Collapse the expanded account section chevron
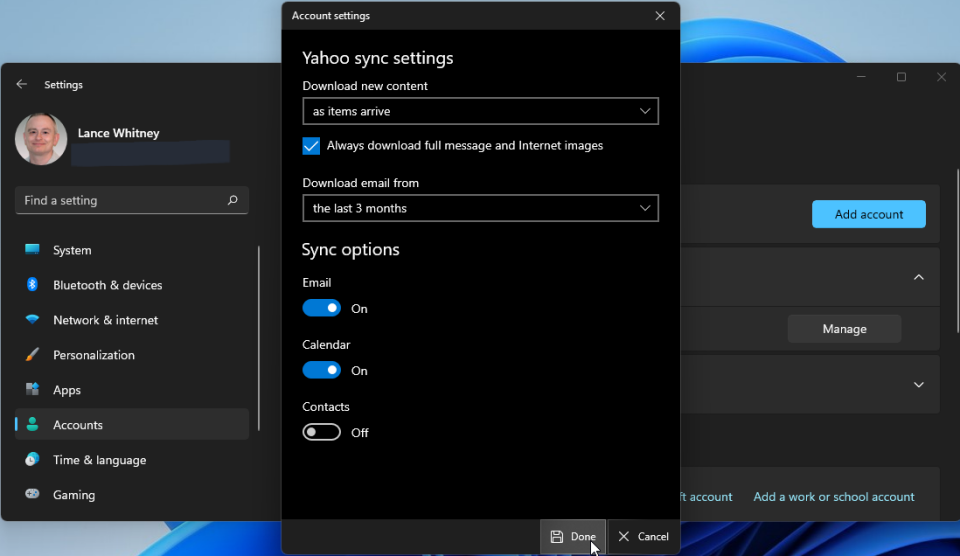The width and height of the screenshot is (960, 556). [918, 277]
